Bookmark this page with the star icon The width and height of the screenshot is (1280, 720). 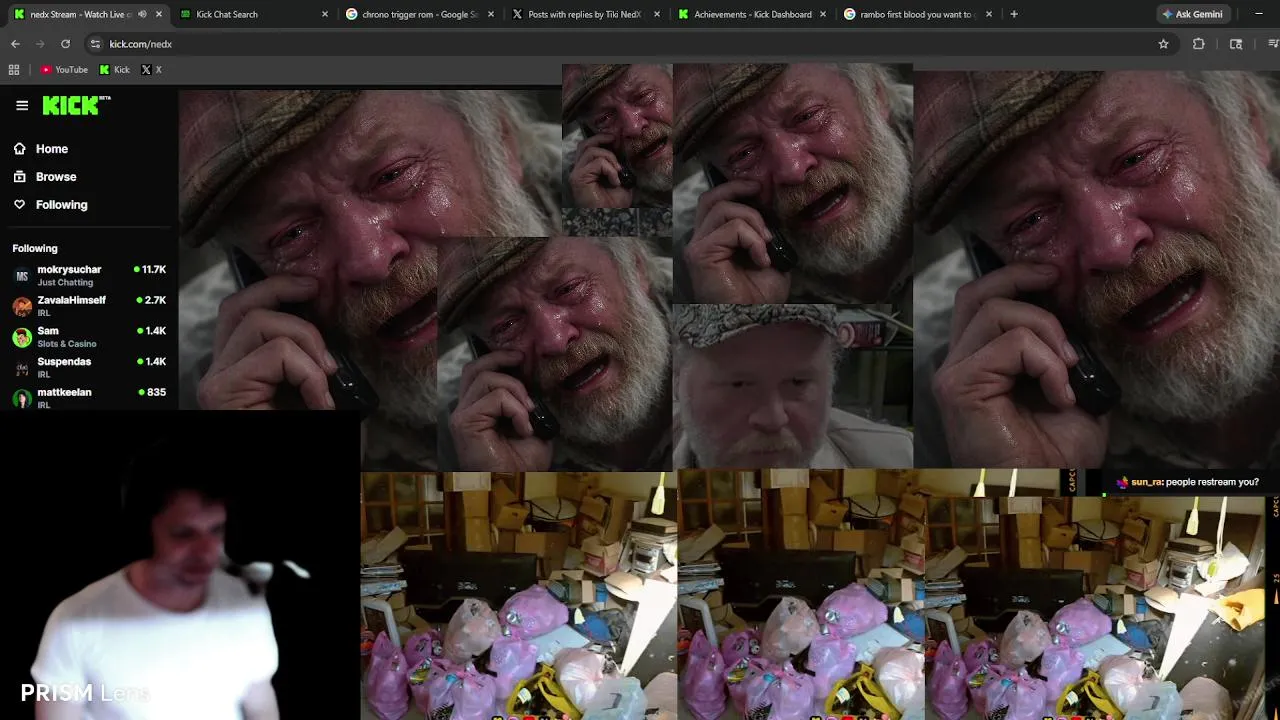coord(1163,44)
